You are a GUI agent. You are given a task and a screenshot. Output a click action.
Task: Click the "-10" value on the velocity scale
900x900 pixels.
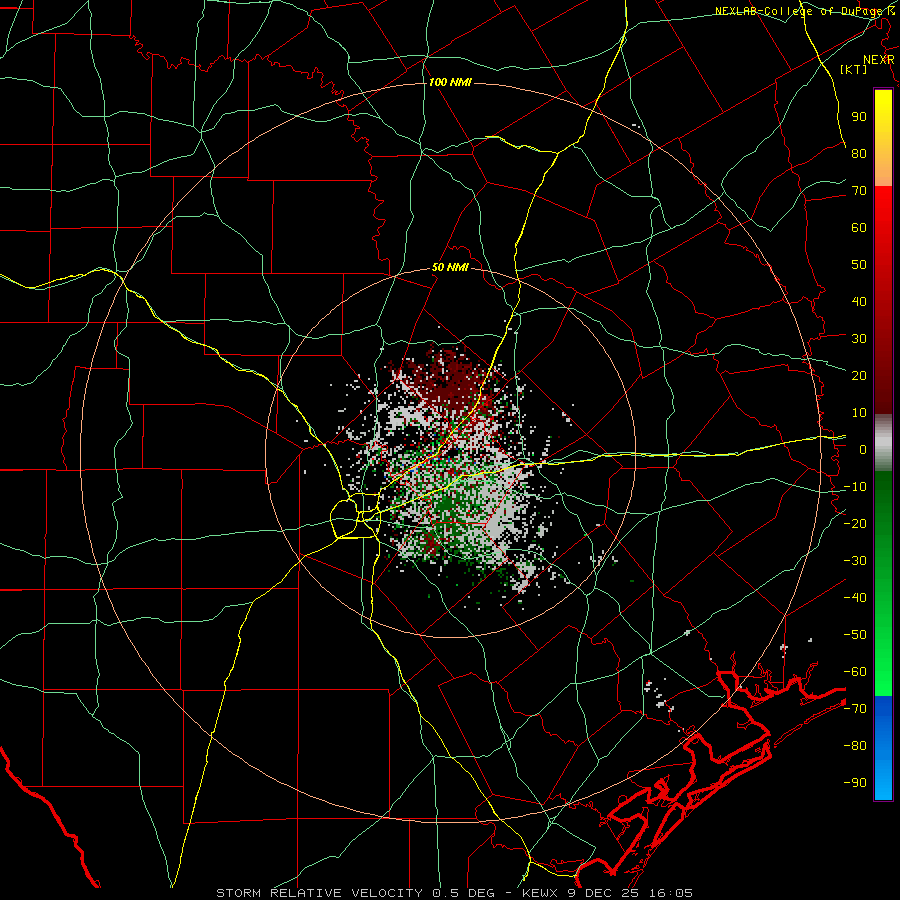coord(855,487)
